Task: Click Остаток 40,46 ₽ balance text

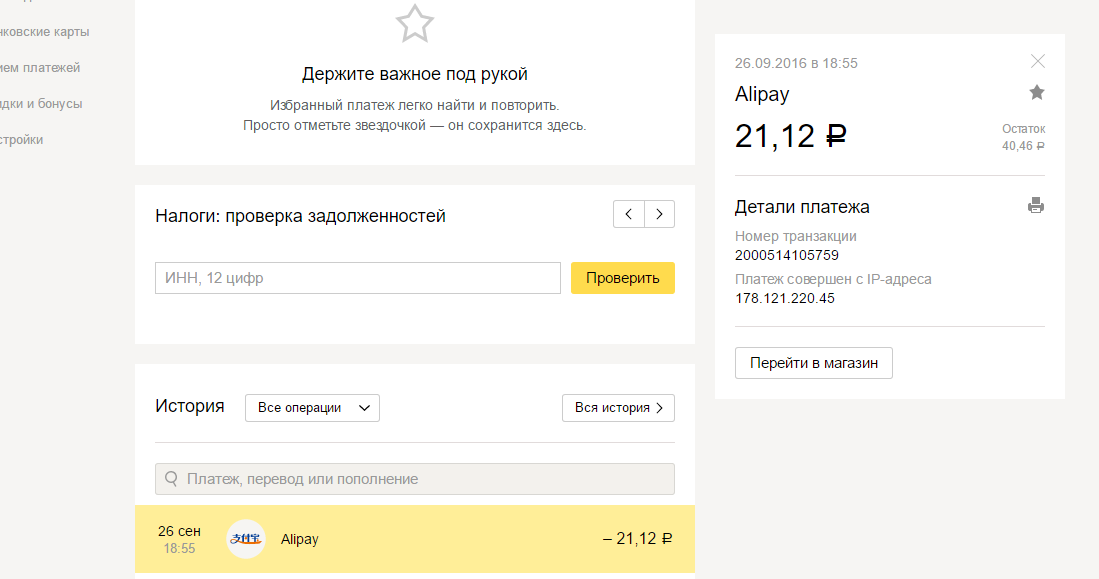Action: pyautogui.click(x=1023, y=137)
